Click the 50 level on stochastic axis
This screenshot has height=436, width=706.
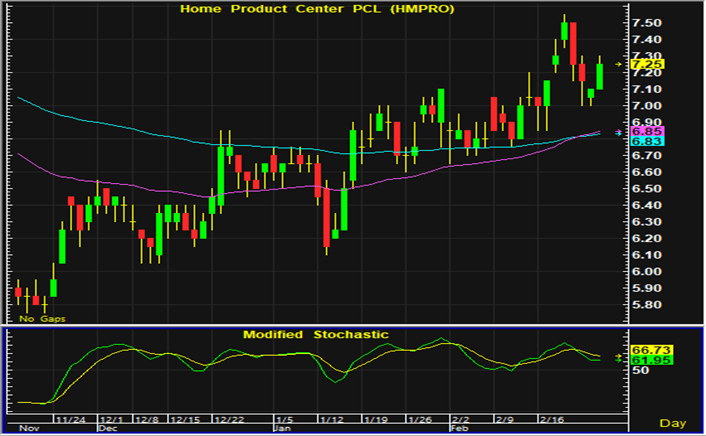(x=640, y=370)
